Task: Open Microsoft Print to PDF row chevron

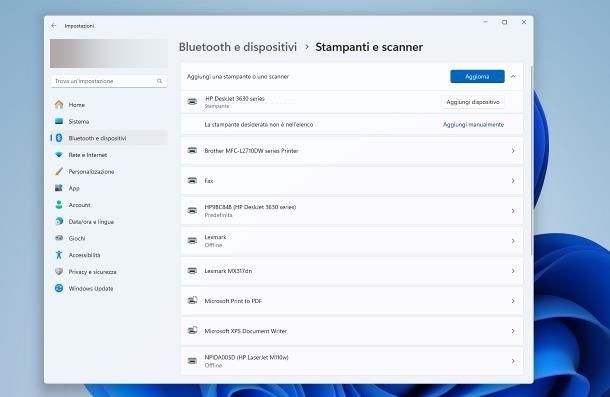Action: tap(513, 301)
